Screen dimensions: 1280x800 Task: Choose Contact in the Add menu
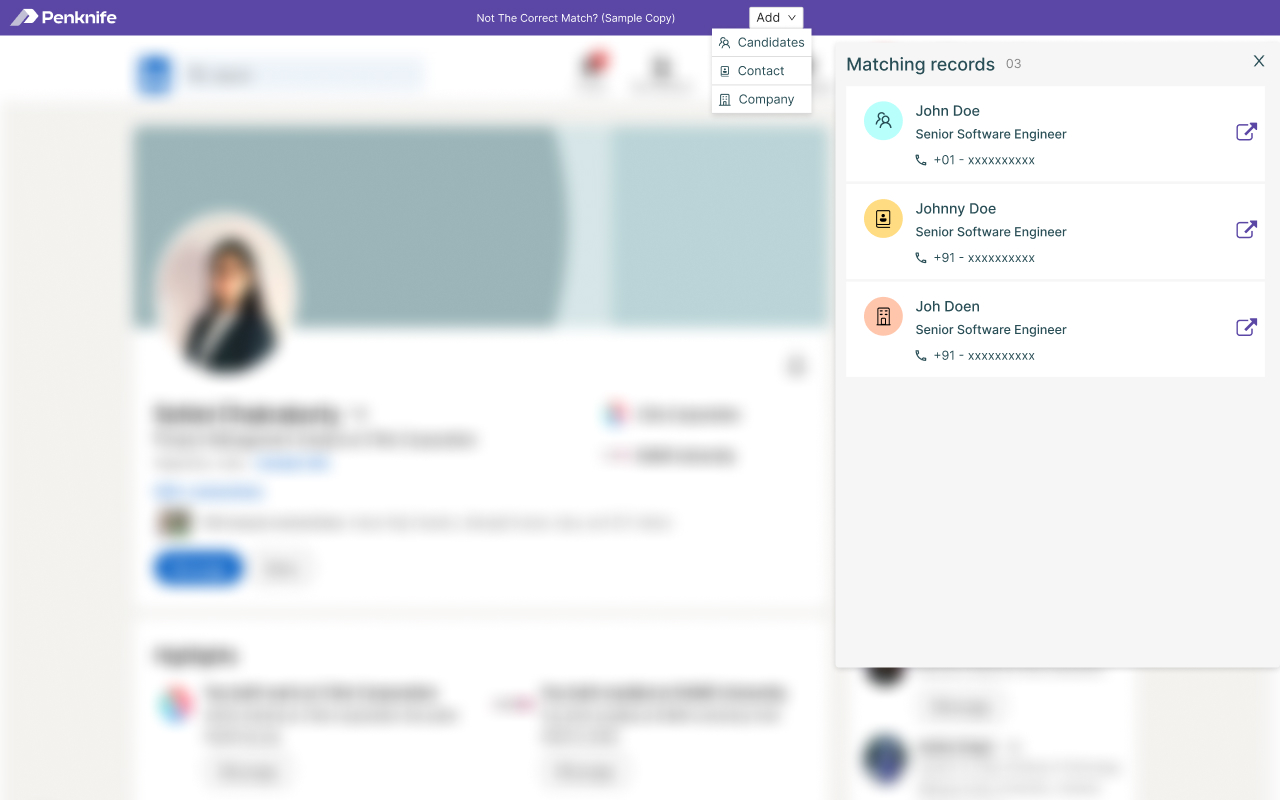coord(761,71)
